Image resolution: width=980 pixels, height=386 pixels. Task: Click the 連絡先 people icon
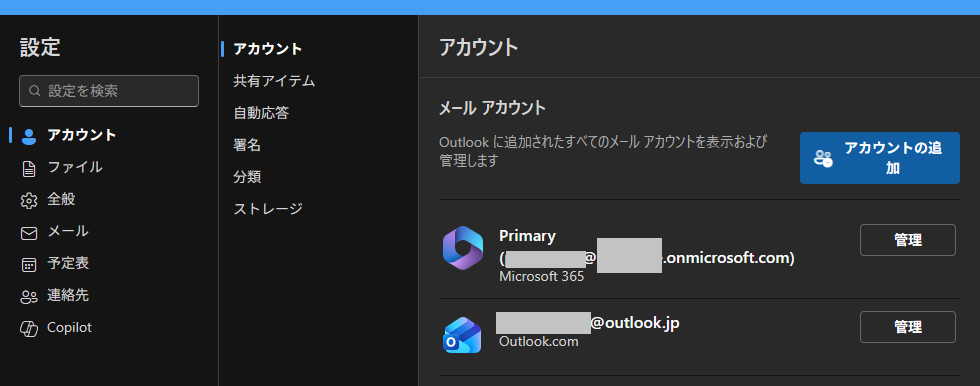click(x=29, y=296)
